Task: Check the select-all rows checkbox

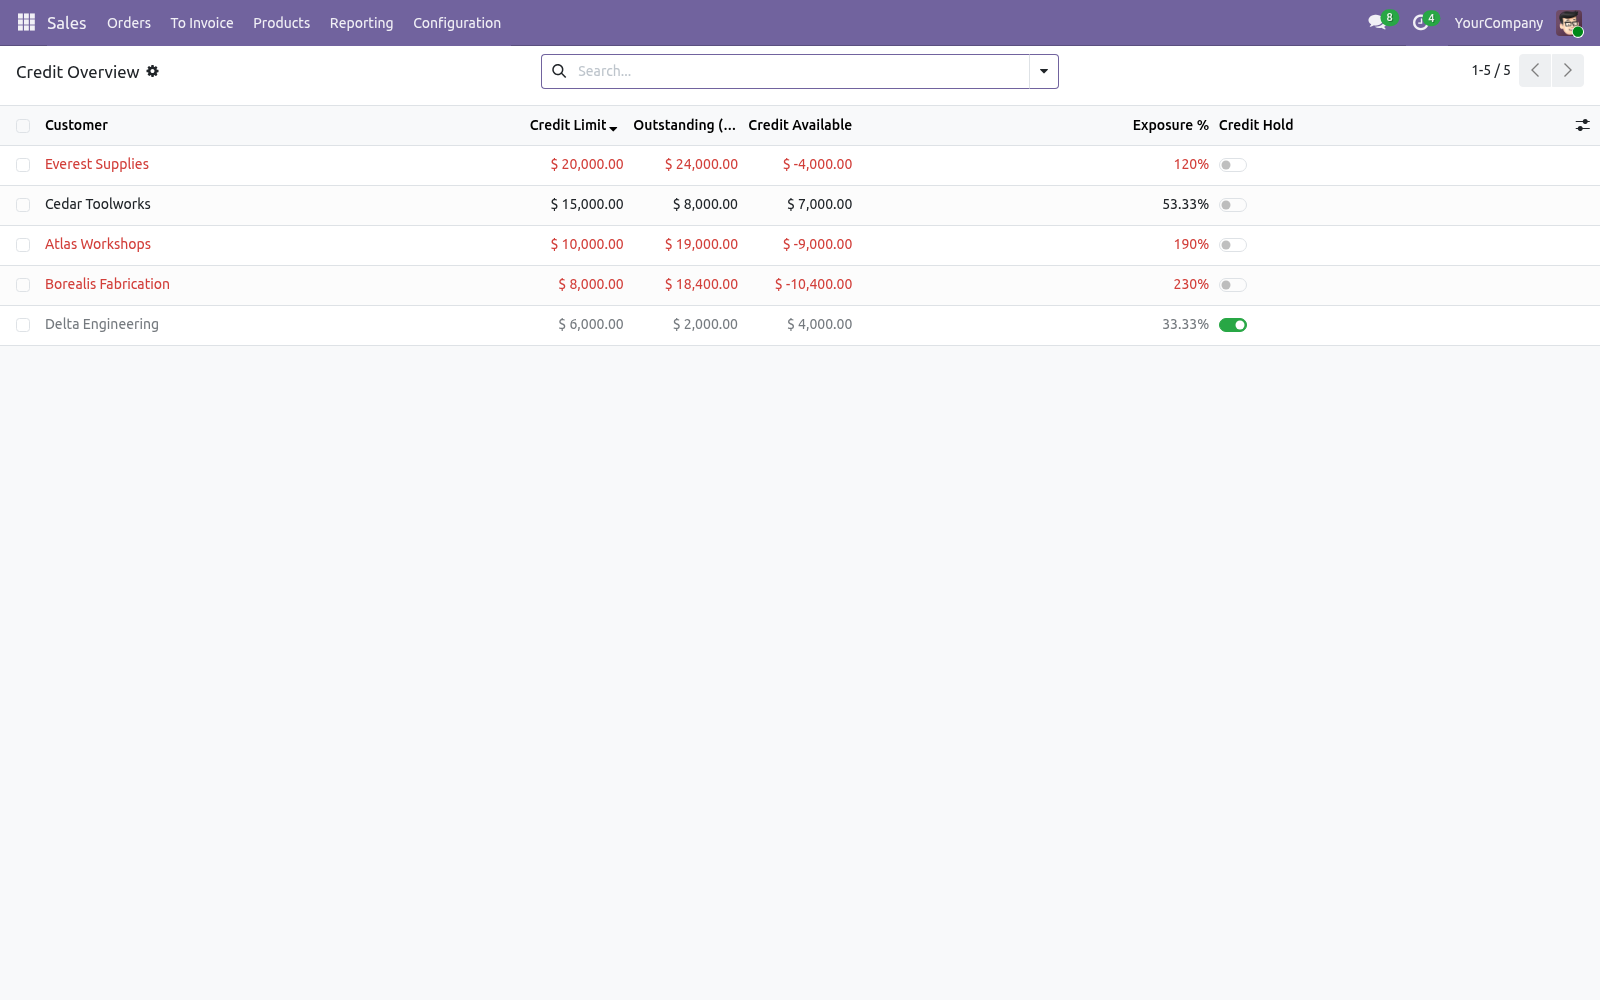Action: tap(23, 126)
